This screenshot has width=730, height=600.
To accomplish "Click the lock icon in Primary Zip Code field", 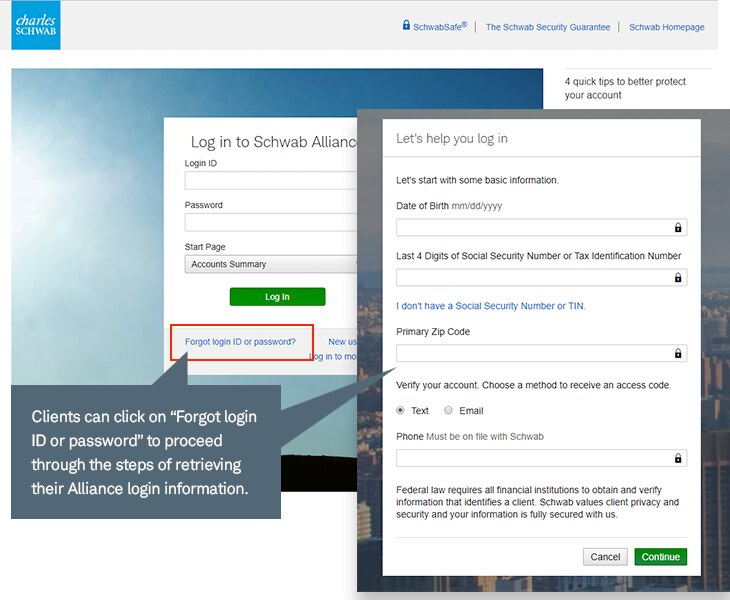I will (678, 353).
